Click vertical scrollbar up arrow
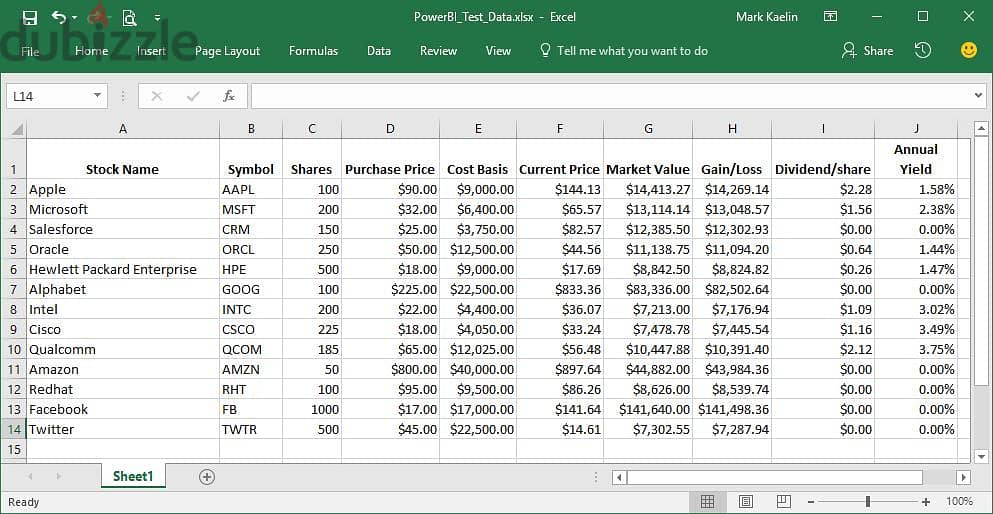Viewport: 993px width, 514px height. point(981,129)
